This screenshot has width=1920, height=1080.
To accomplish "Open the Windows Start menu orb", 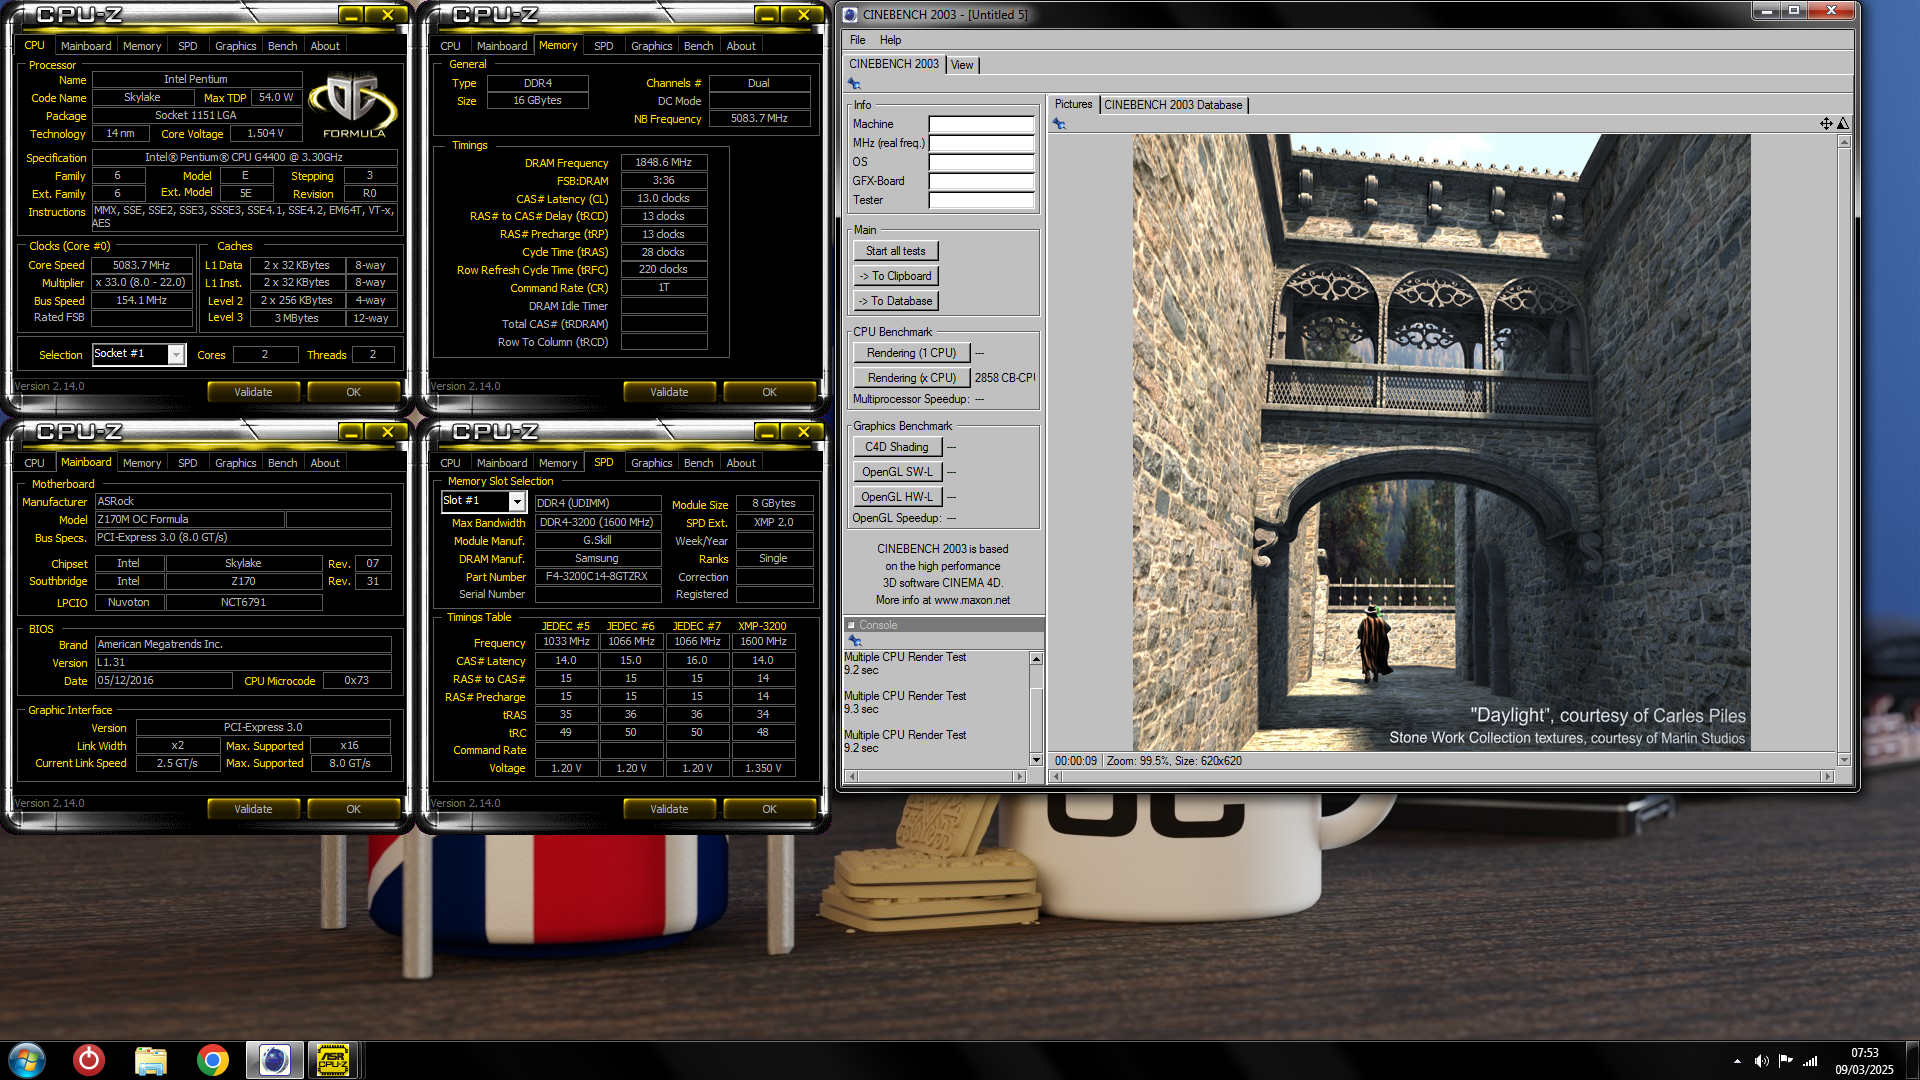I will (x=27, y=1060).
